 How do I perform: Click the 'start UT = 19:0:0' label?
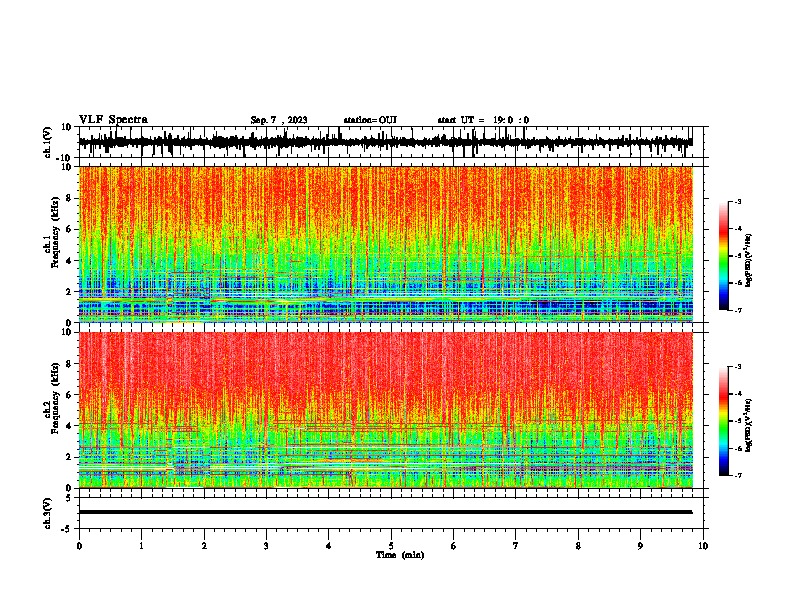click(x=483, y=120)
